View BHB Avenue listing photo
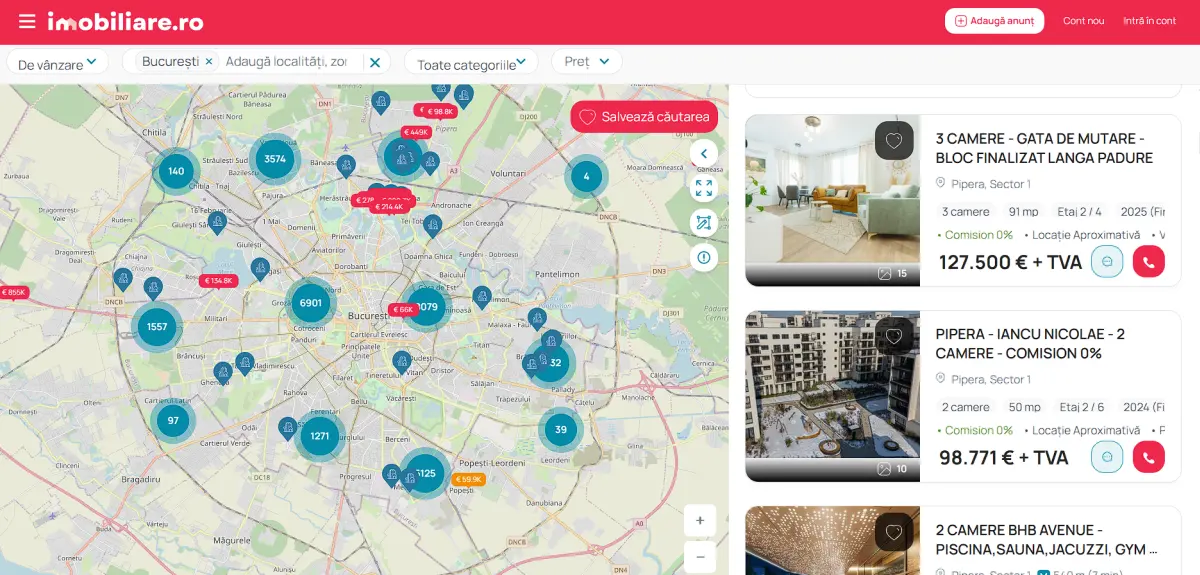Viewport: 1200px width, 575px height. tap(832, 540)
